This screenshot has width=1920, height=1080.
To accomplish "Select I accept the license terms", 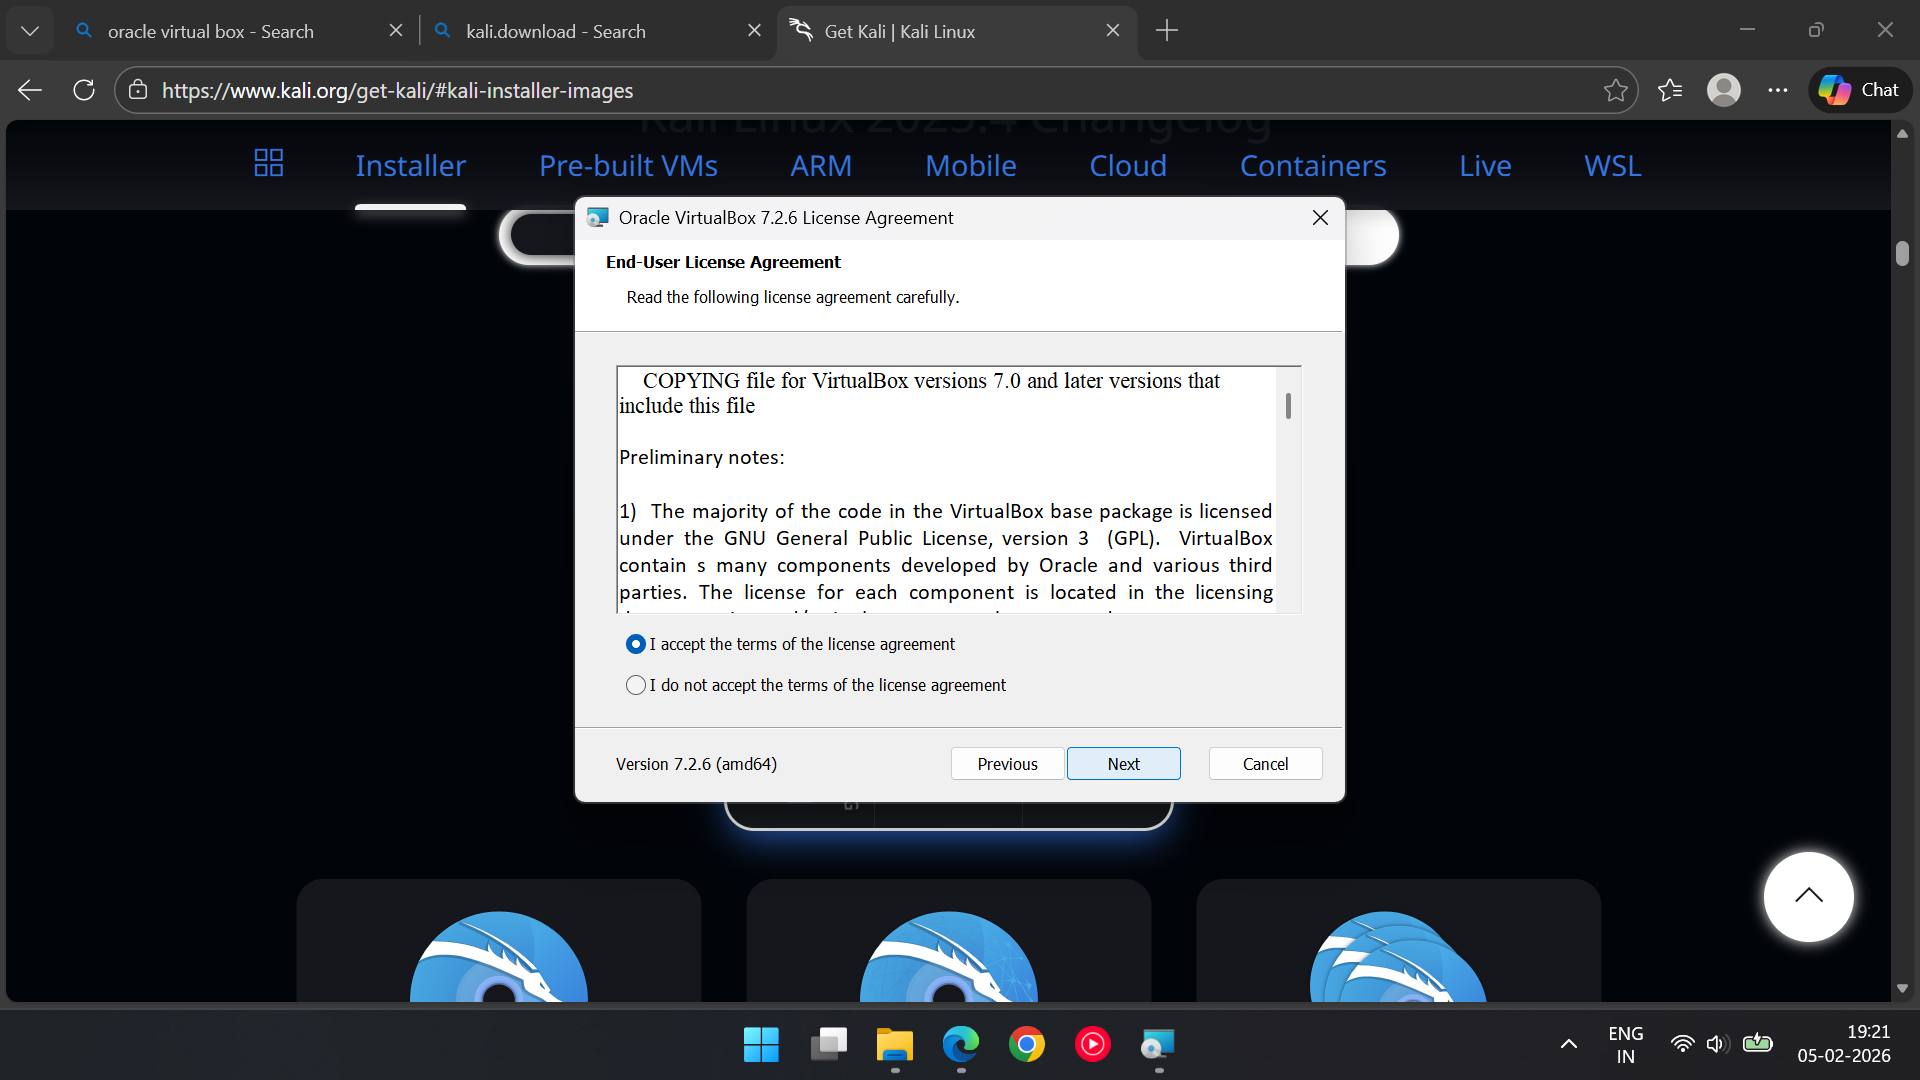I will click(636, 644).
